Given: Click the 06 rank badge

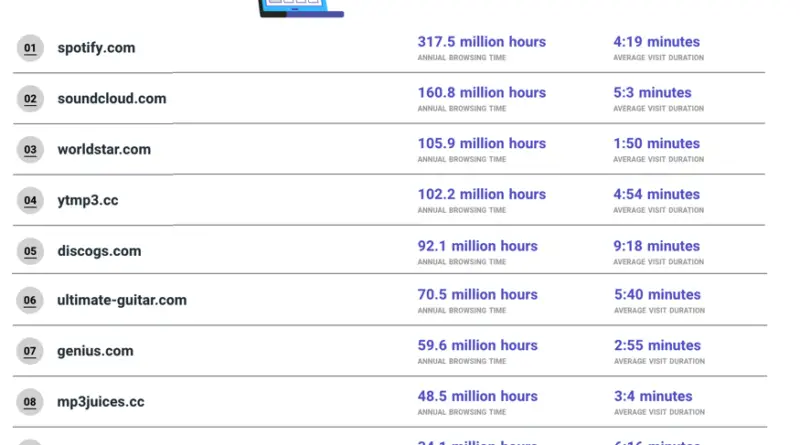Looking at the screenshot, I should click(30, 300).
